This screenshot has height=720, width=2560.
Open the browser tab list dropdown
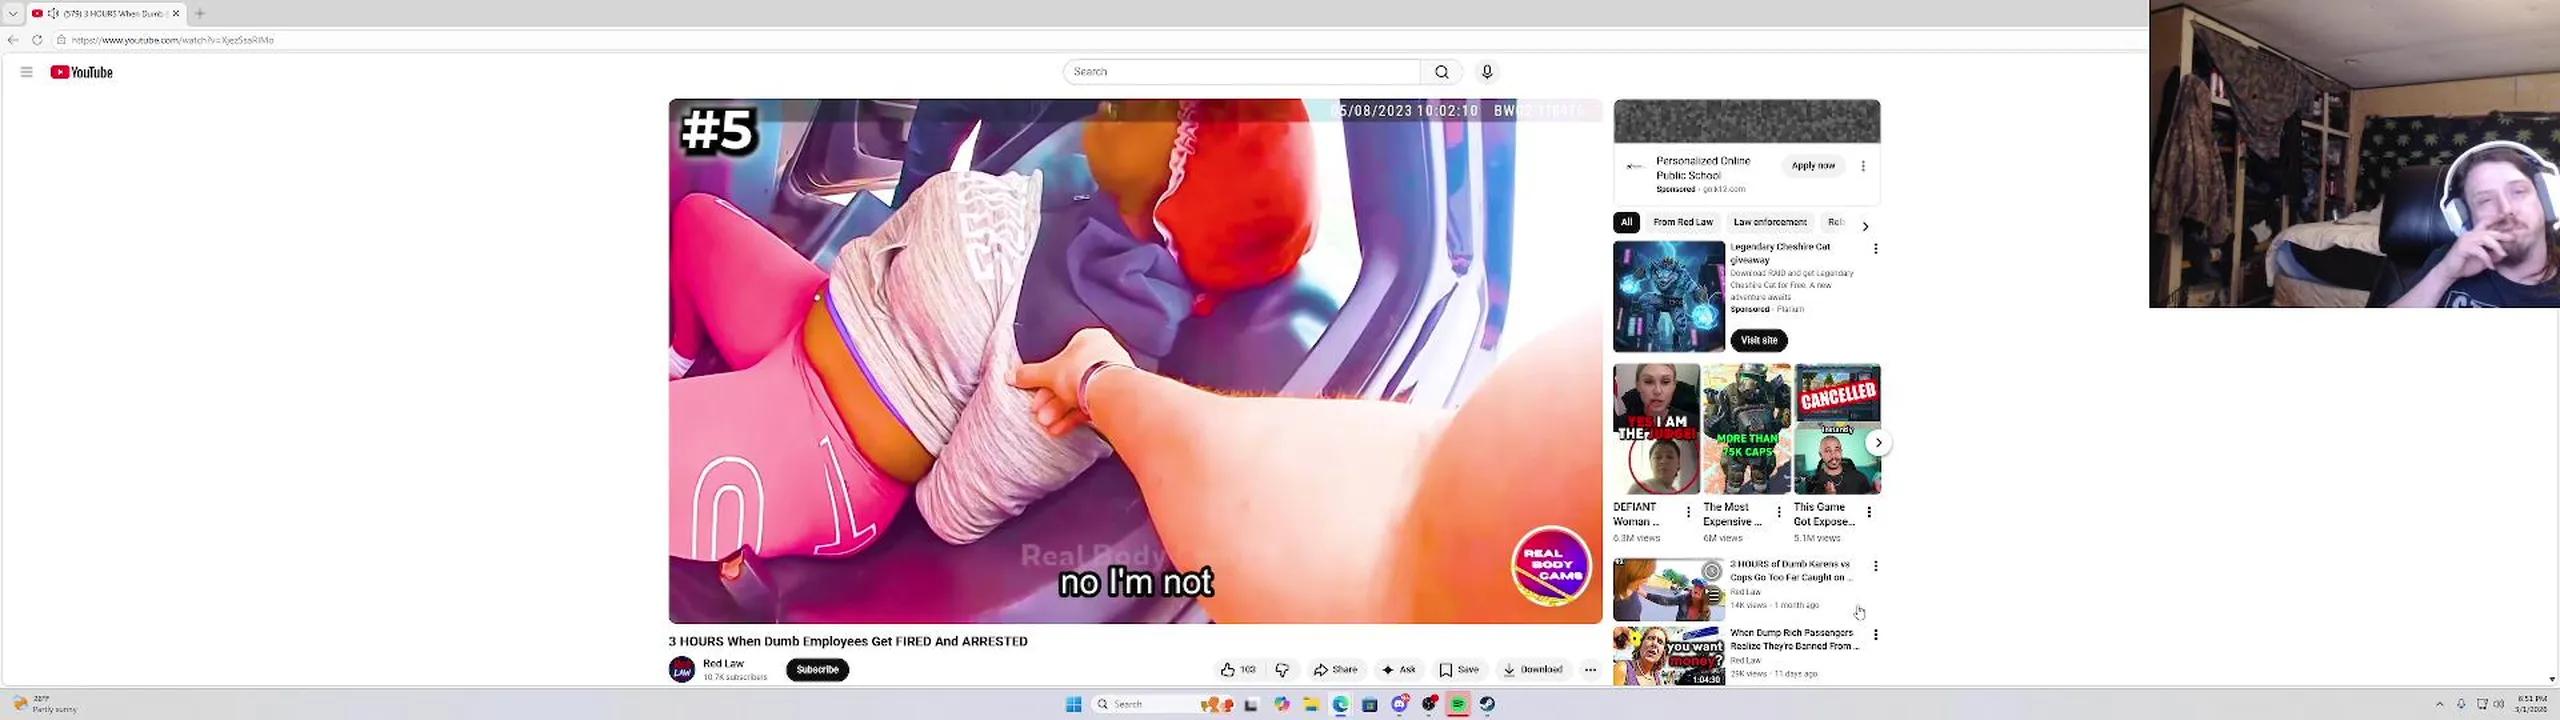click(x=13, y=13)
